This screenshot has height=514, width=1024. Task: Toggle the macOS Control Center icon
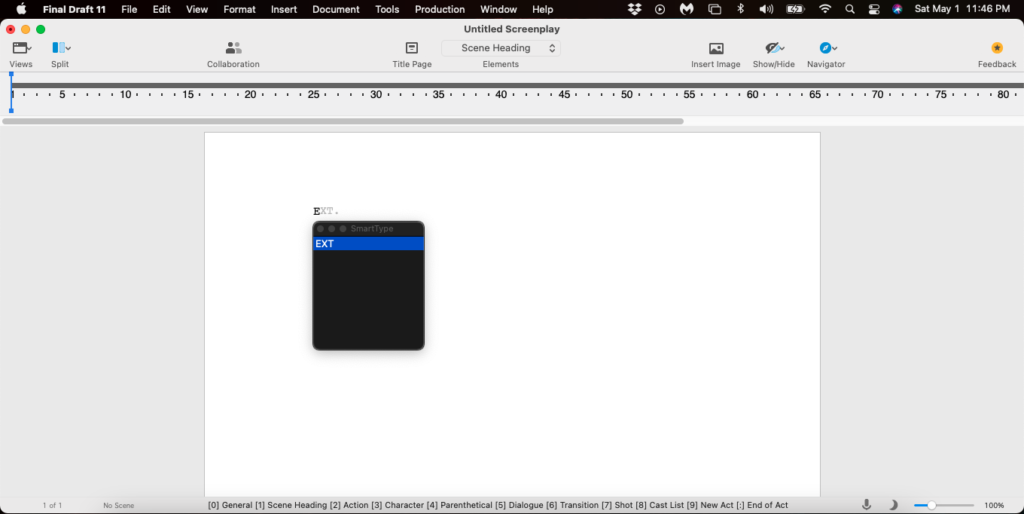click(873, 9)
